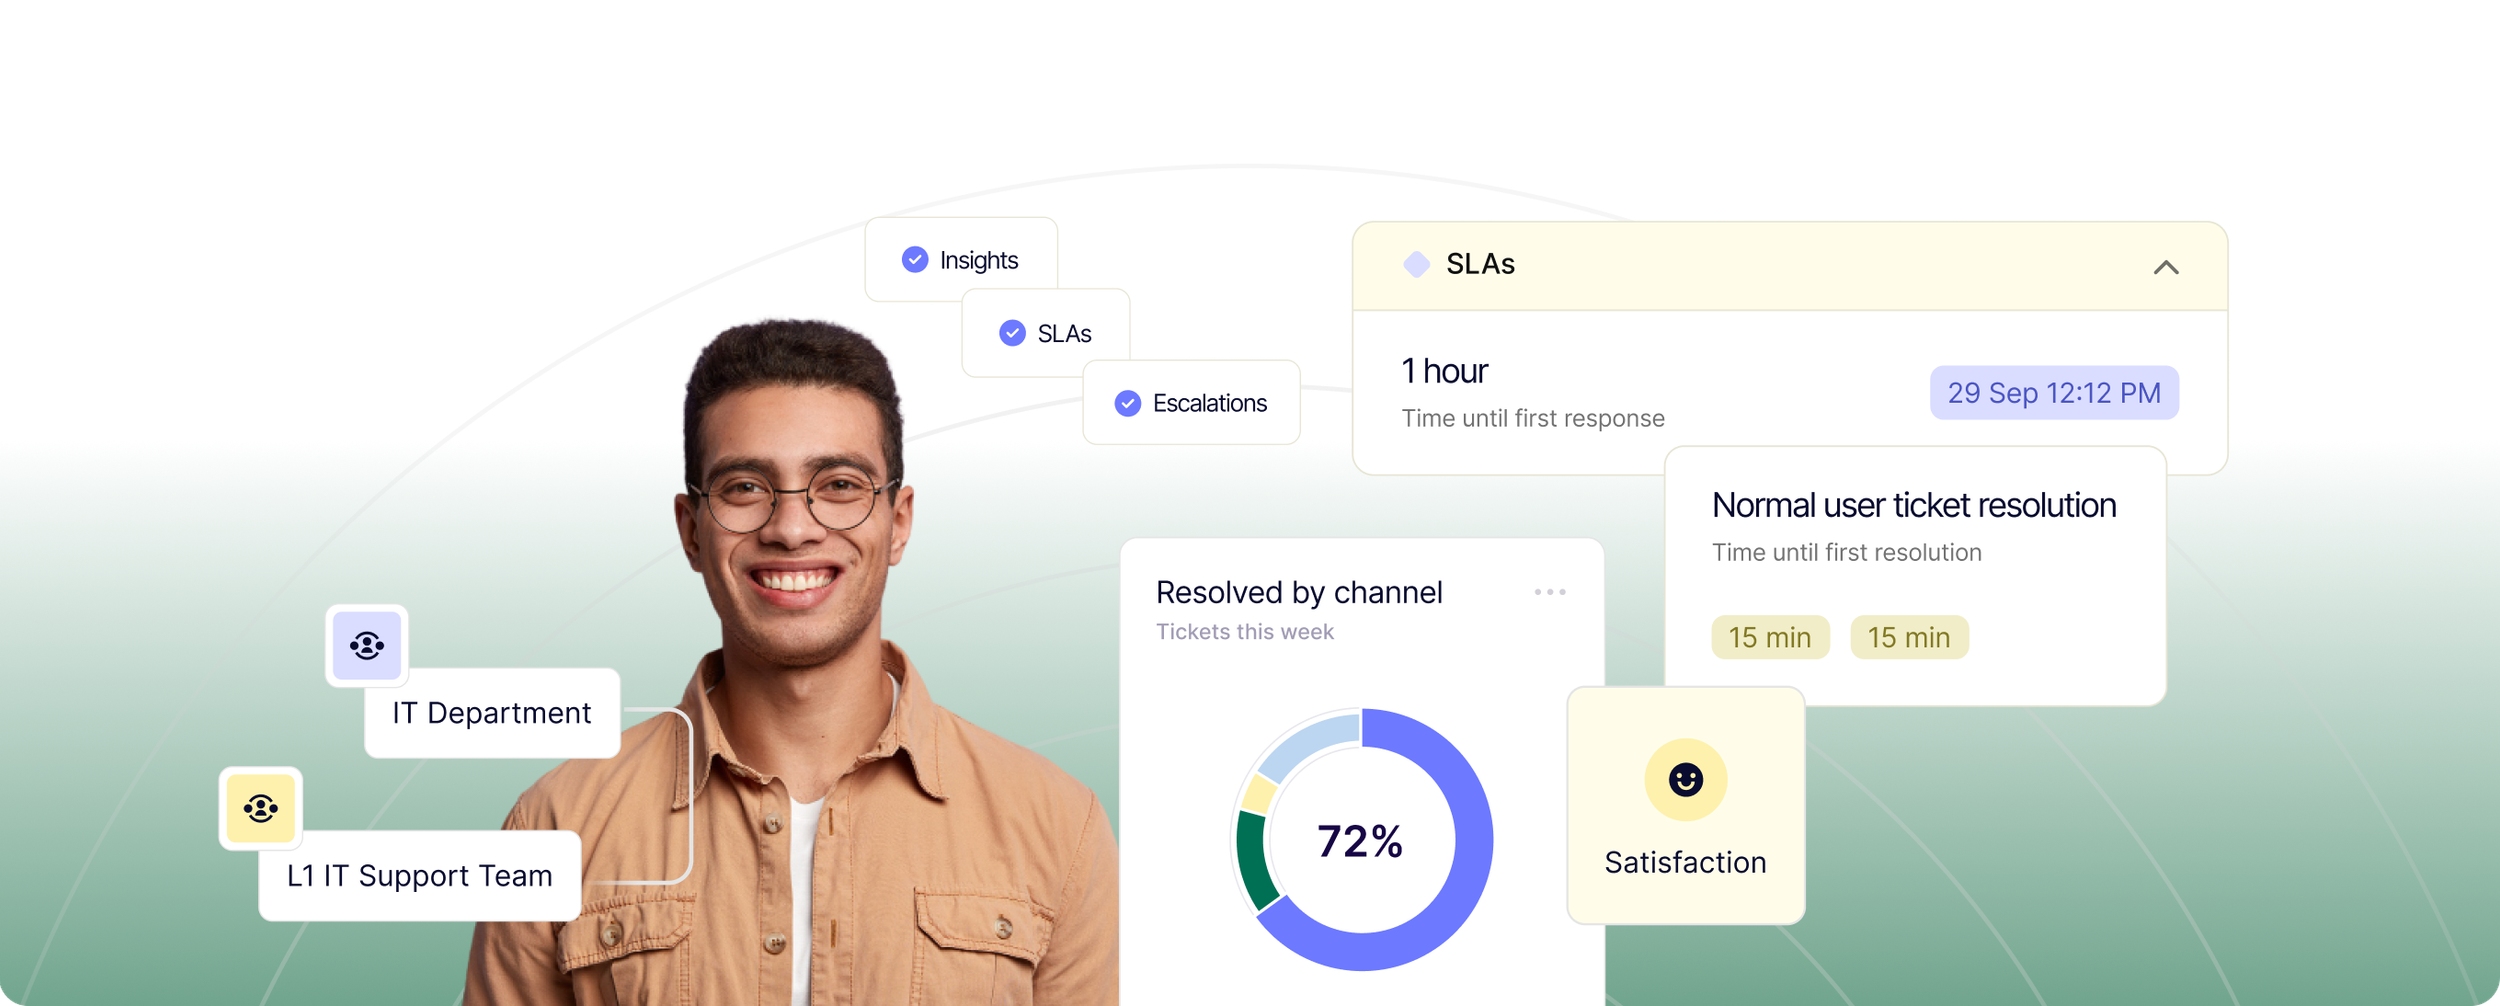The height and width of the screenshot is (1006, 2500).
Task: Open the L1 IT Support Team label
Action: pos(419,875)
